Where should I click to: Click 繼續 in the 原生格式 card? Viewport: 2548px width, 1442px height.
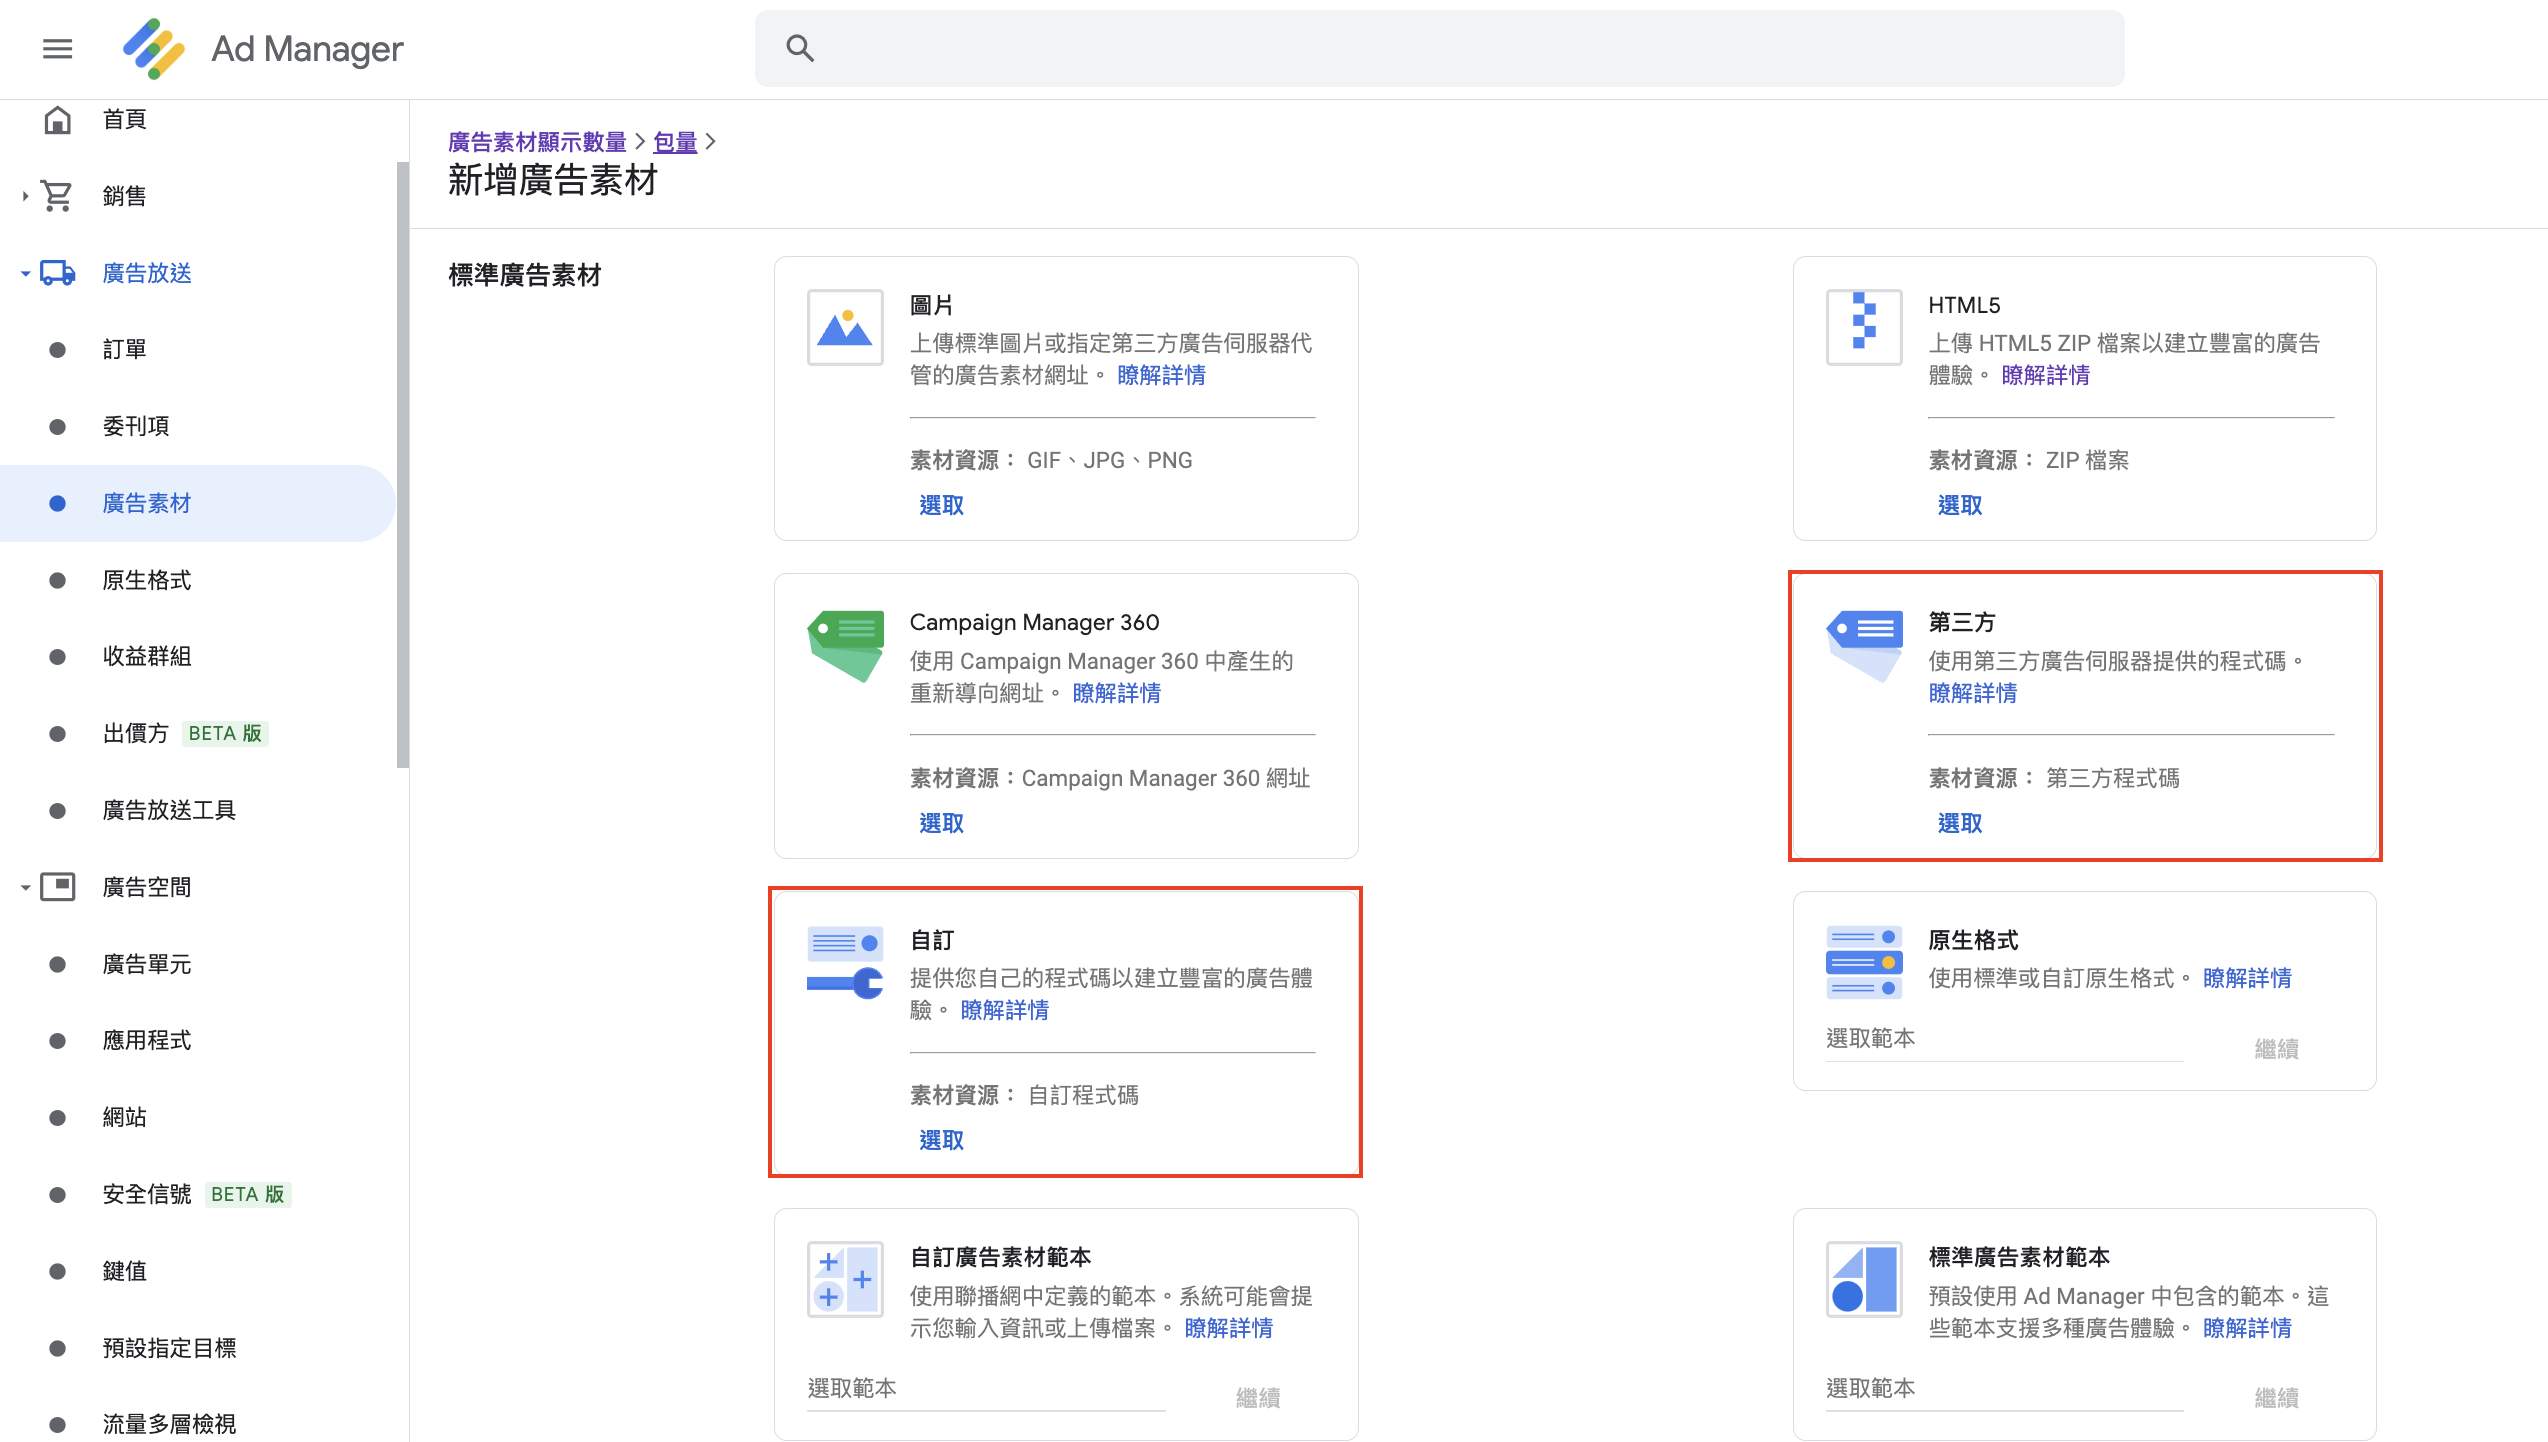2276,1049
